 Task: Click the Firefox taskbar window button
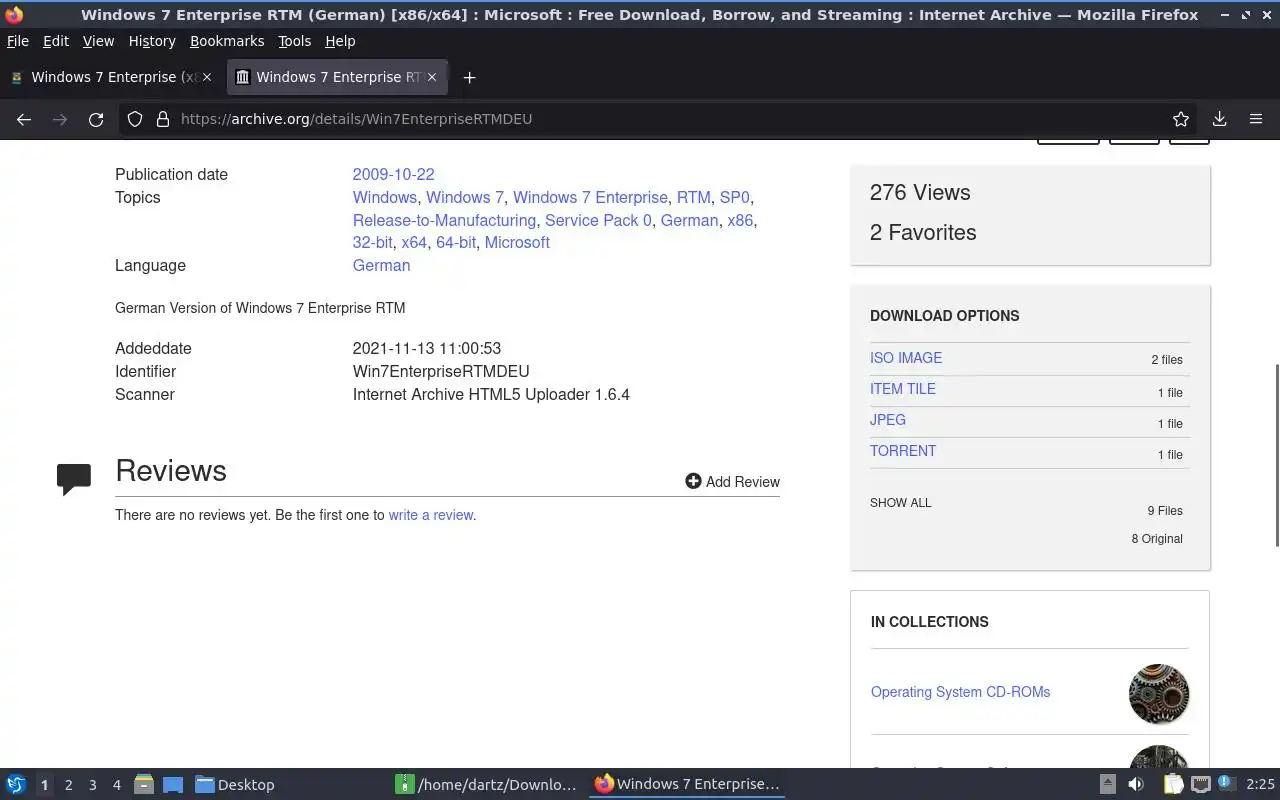[x=686, y=784]
